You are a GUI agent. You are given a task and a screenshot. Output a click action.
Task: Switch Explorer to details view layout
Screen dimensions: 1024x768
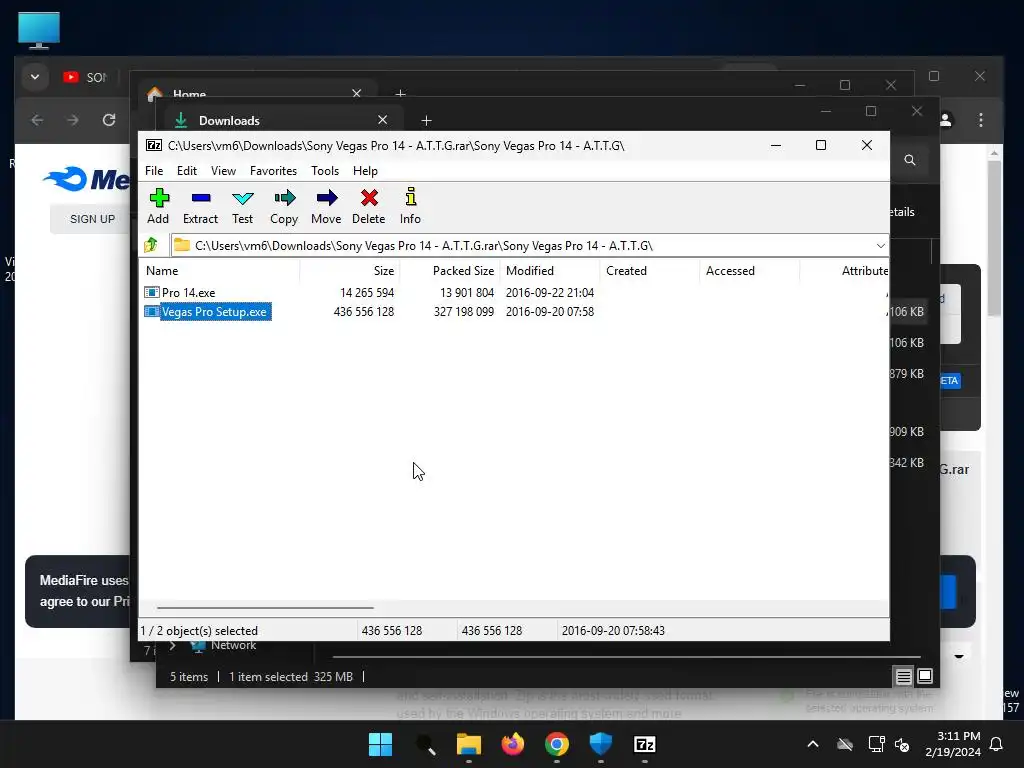903,677
